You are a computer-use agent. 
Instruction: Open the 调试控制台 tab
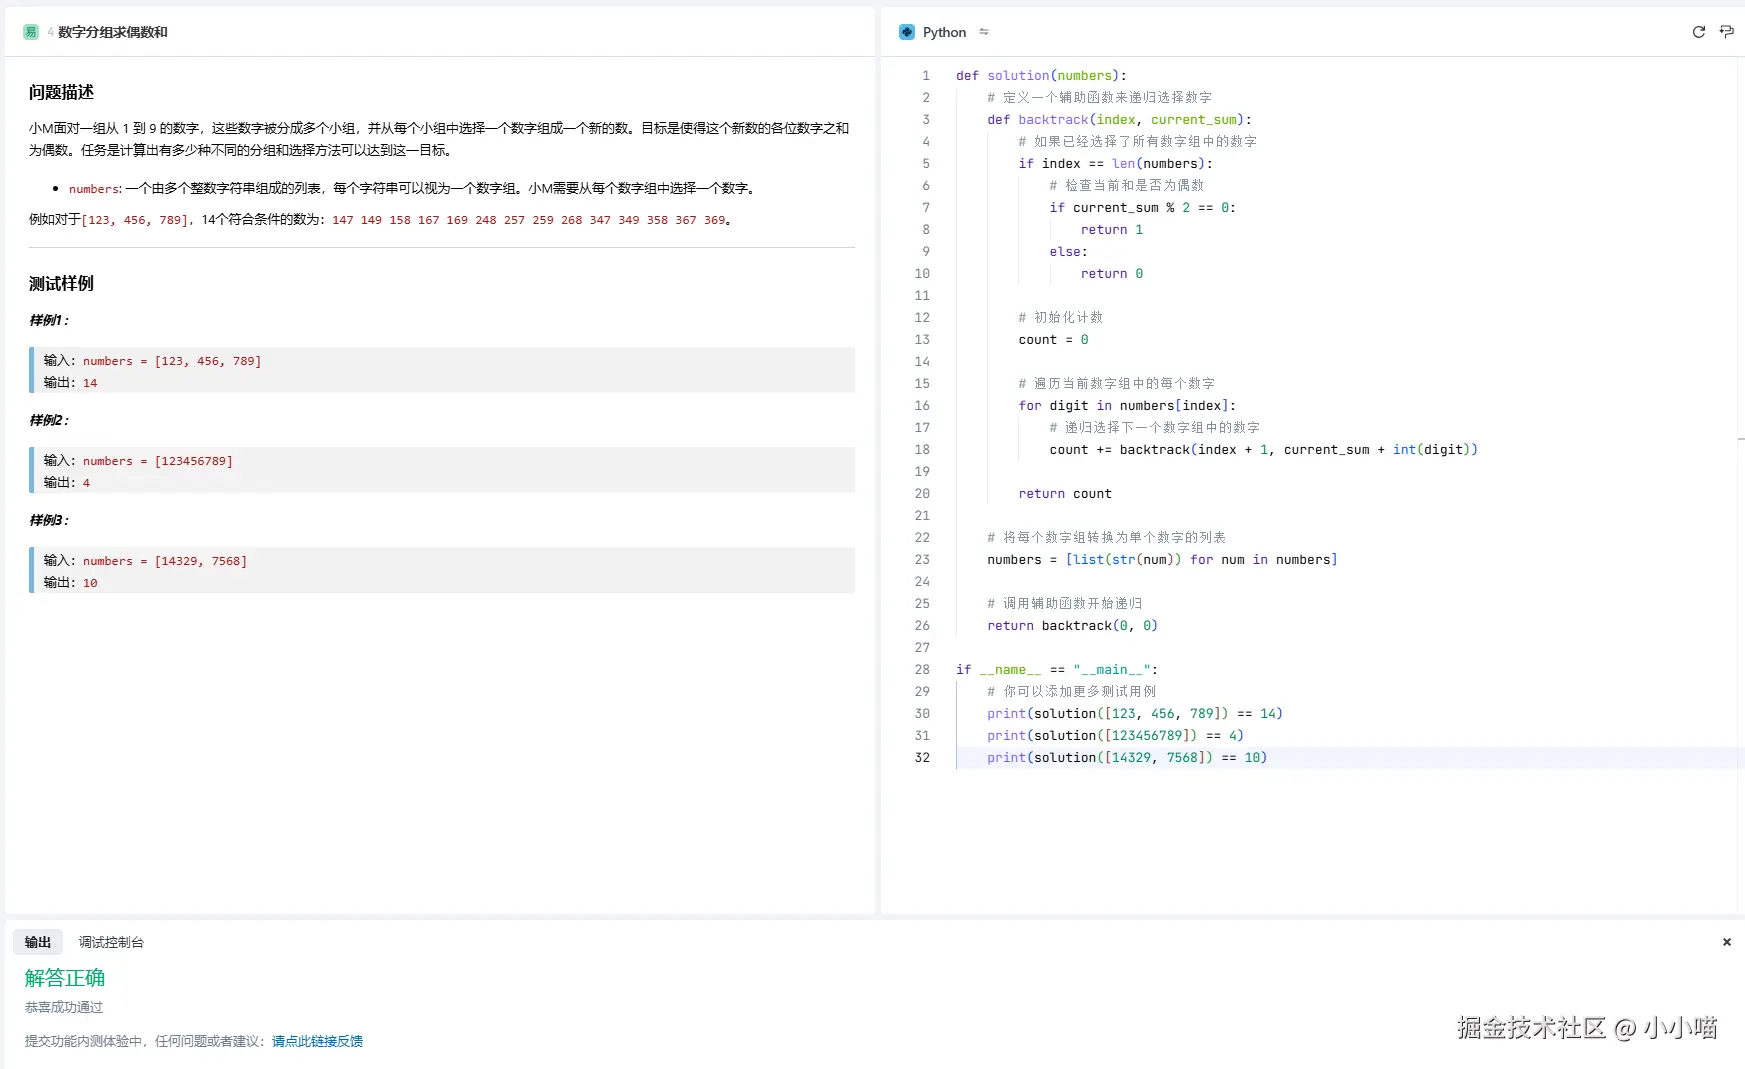(x=111, y=942)
